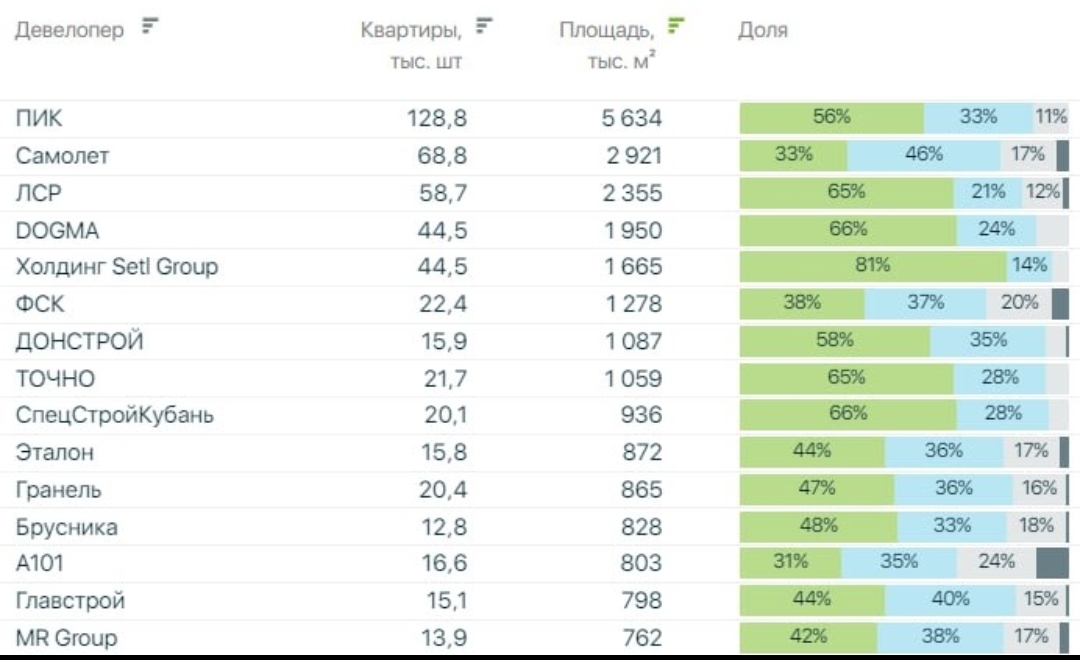Select the blue 35% segment for ДОНСТРОЙ
Image resolution: width=1080 pixels, height=660 pixels.
[987, 340]
